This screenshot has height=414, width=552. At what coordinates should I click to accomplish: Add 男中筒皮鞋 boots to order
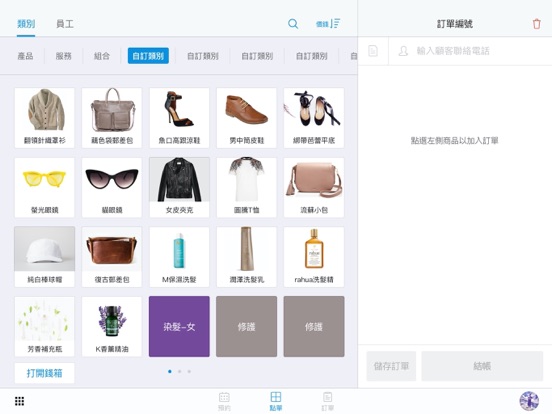pyautogui.click(x=246, y=118)
